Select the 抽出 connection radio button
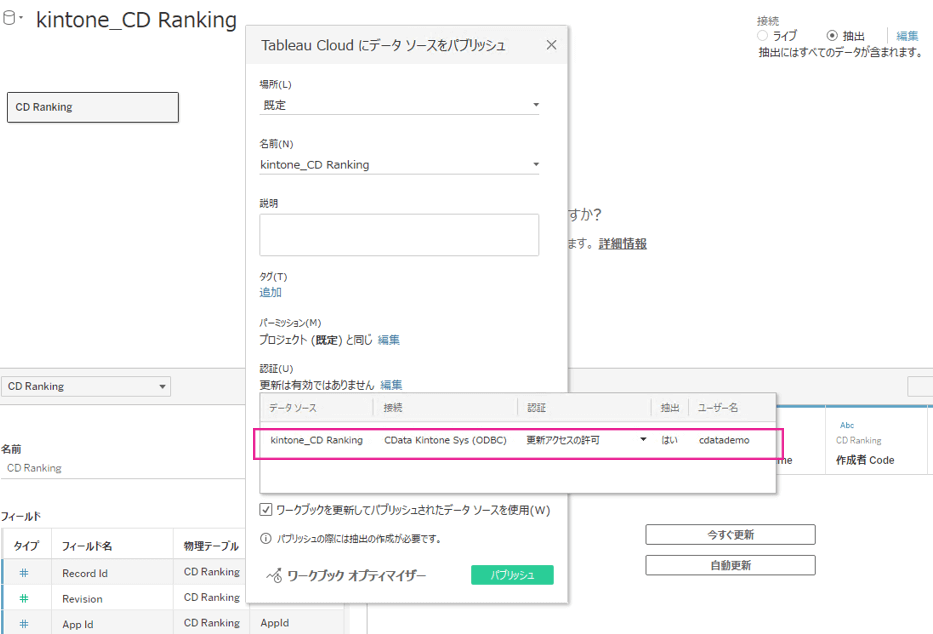Image resolution: width=933 pixels, height=634 pixels. (832, 36)
